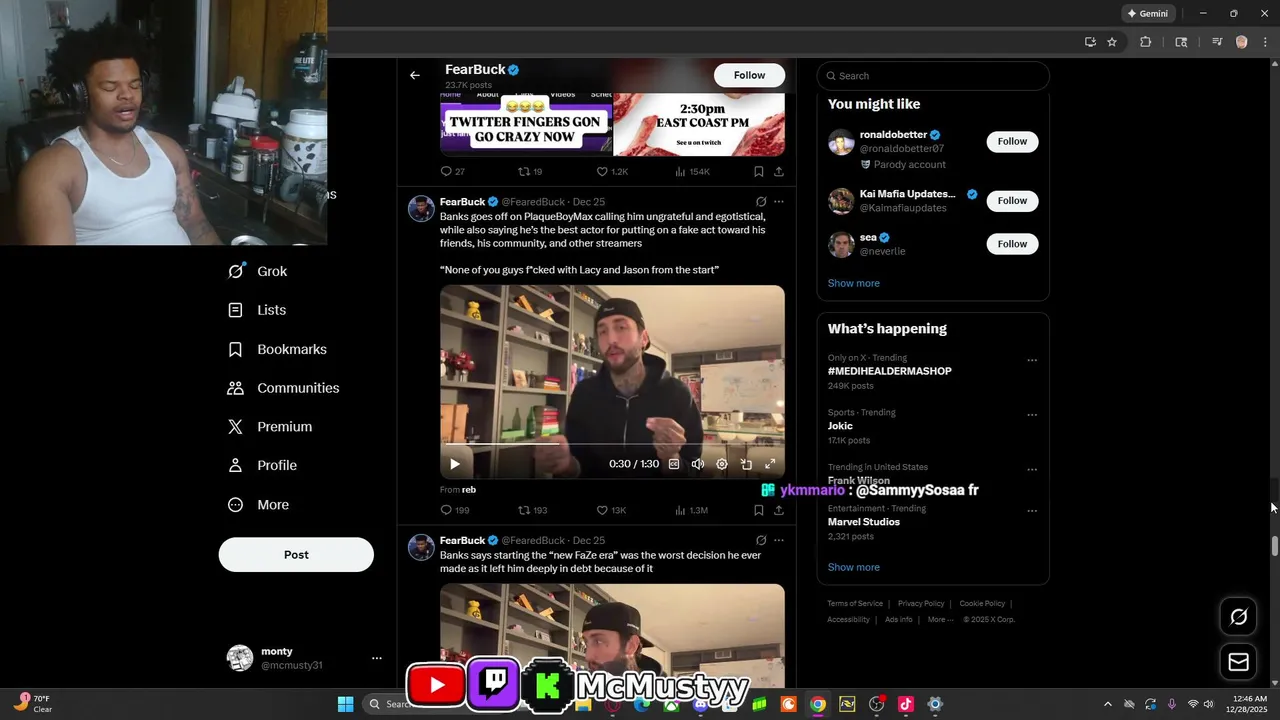
Task: Open Grok explain icon on PlaqueBoyMax post
Action: coord(761,202)
